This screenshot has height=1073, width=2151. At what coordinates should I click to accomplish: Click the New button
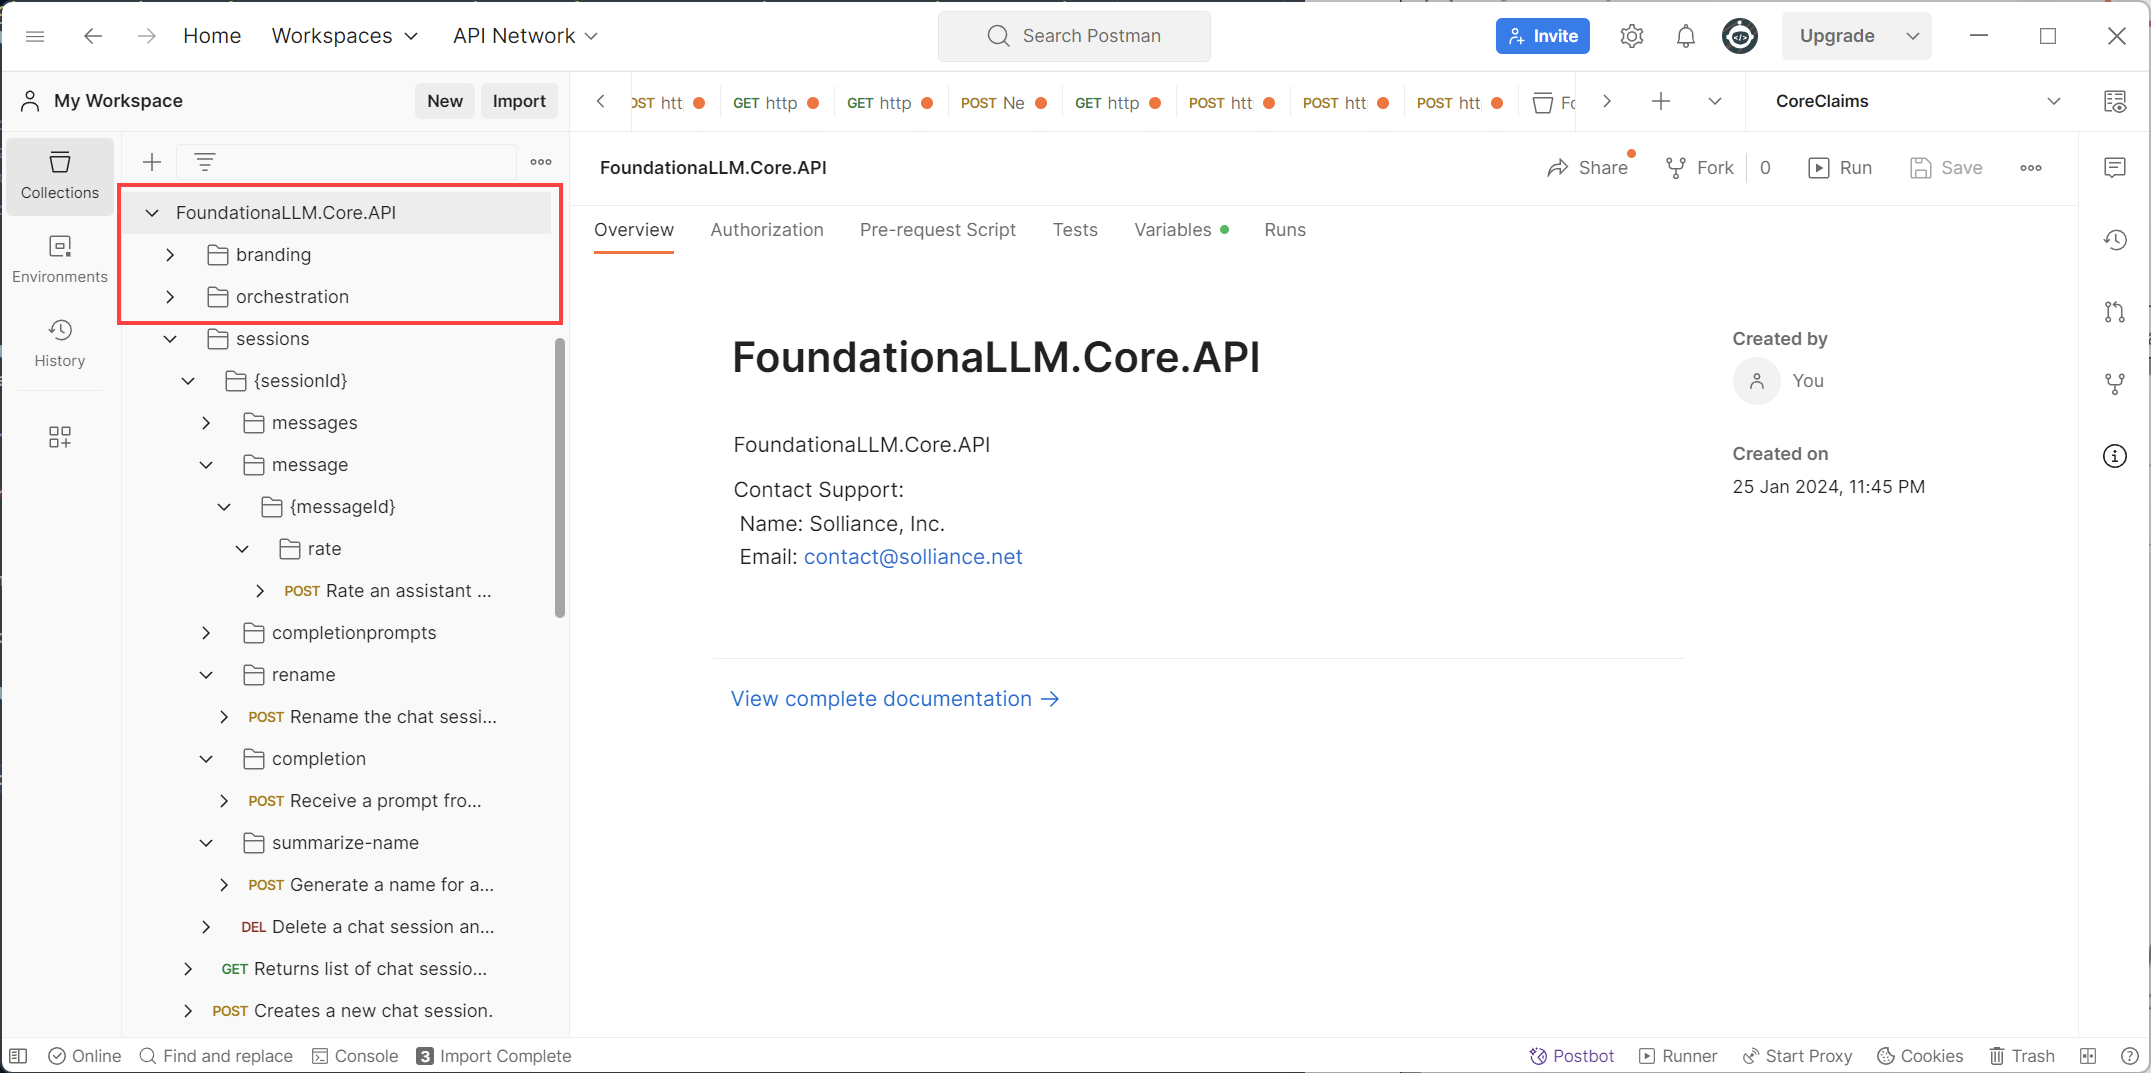pyautogui.click(x=445, y=101)
